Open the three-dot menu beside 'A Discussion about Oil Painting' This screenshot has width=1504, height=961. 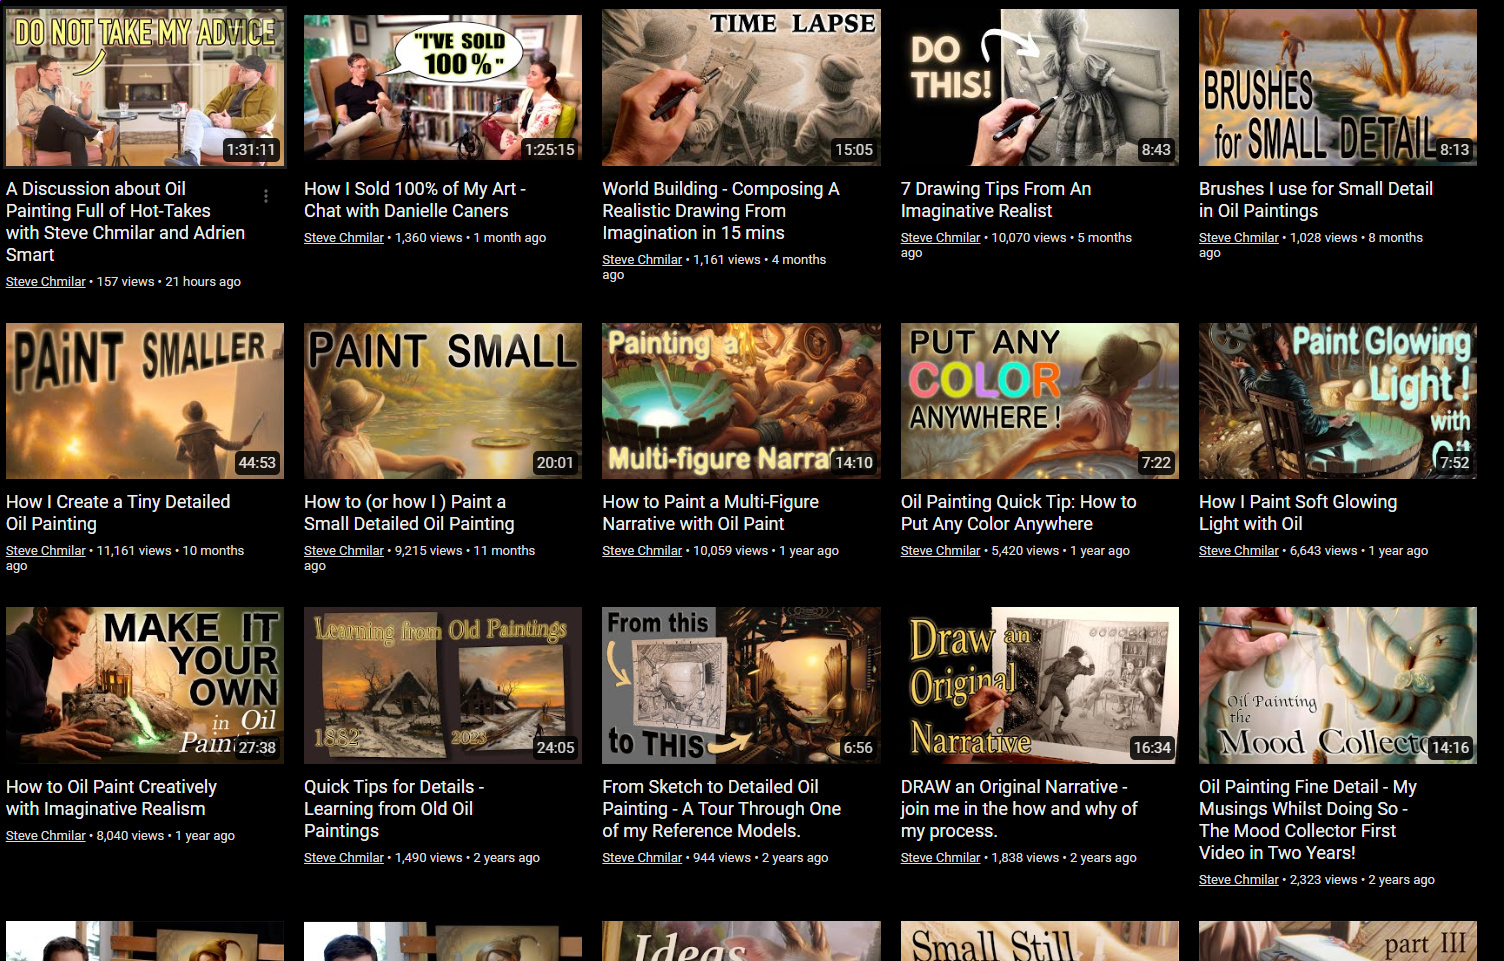pyautogui.click(x=266, y=196)
